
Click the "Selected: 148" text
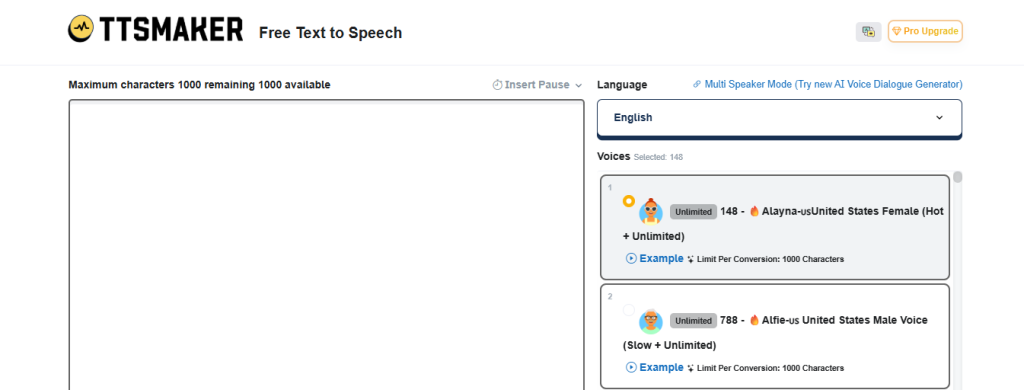[658, 157]
